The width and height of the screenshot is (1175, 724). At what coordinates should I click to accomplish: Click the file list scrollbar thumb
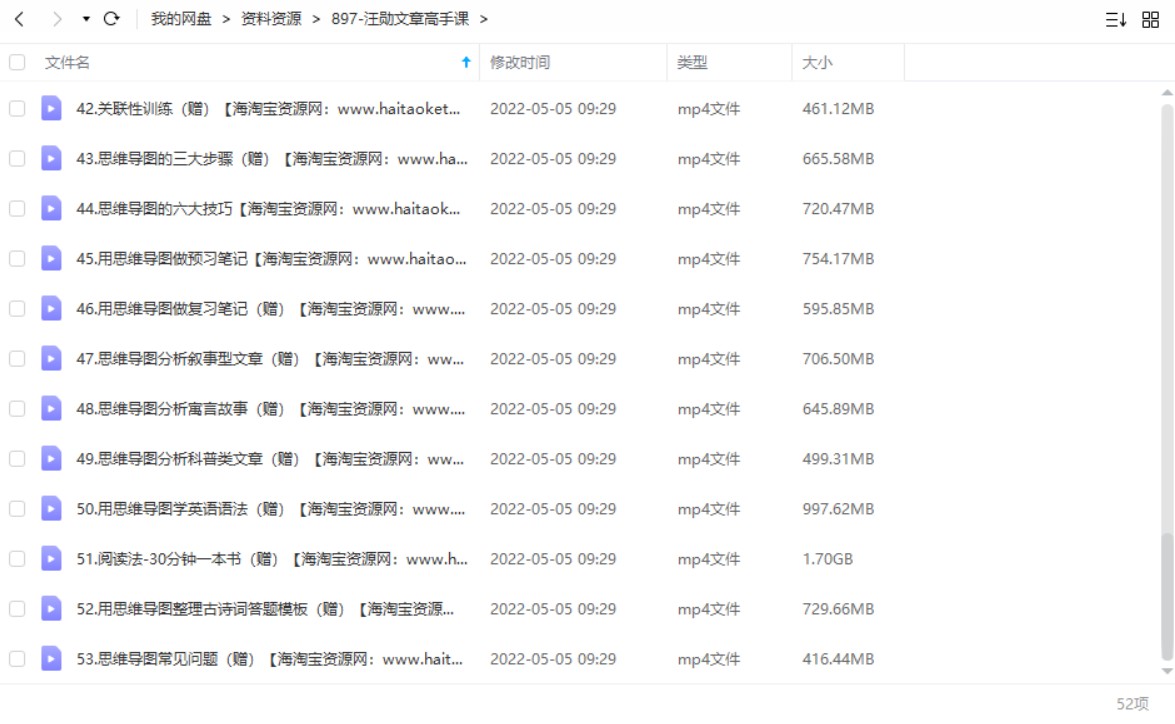1167,596
